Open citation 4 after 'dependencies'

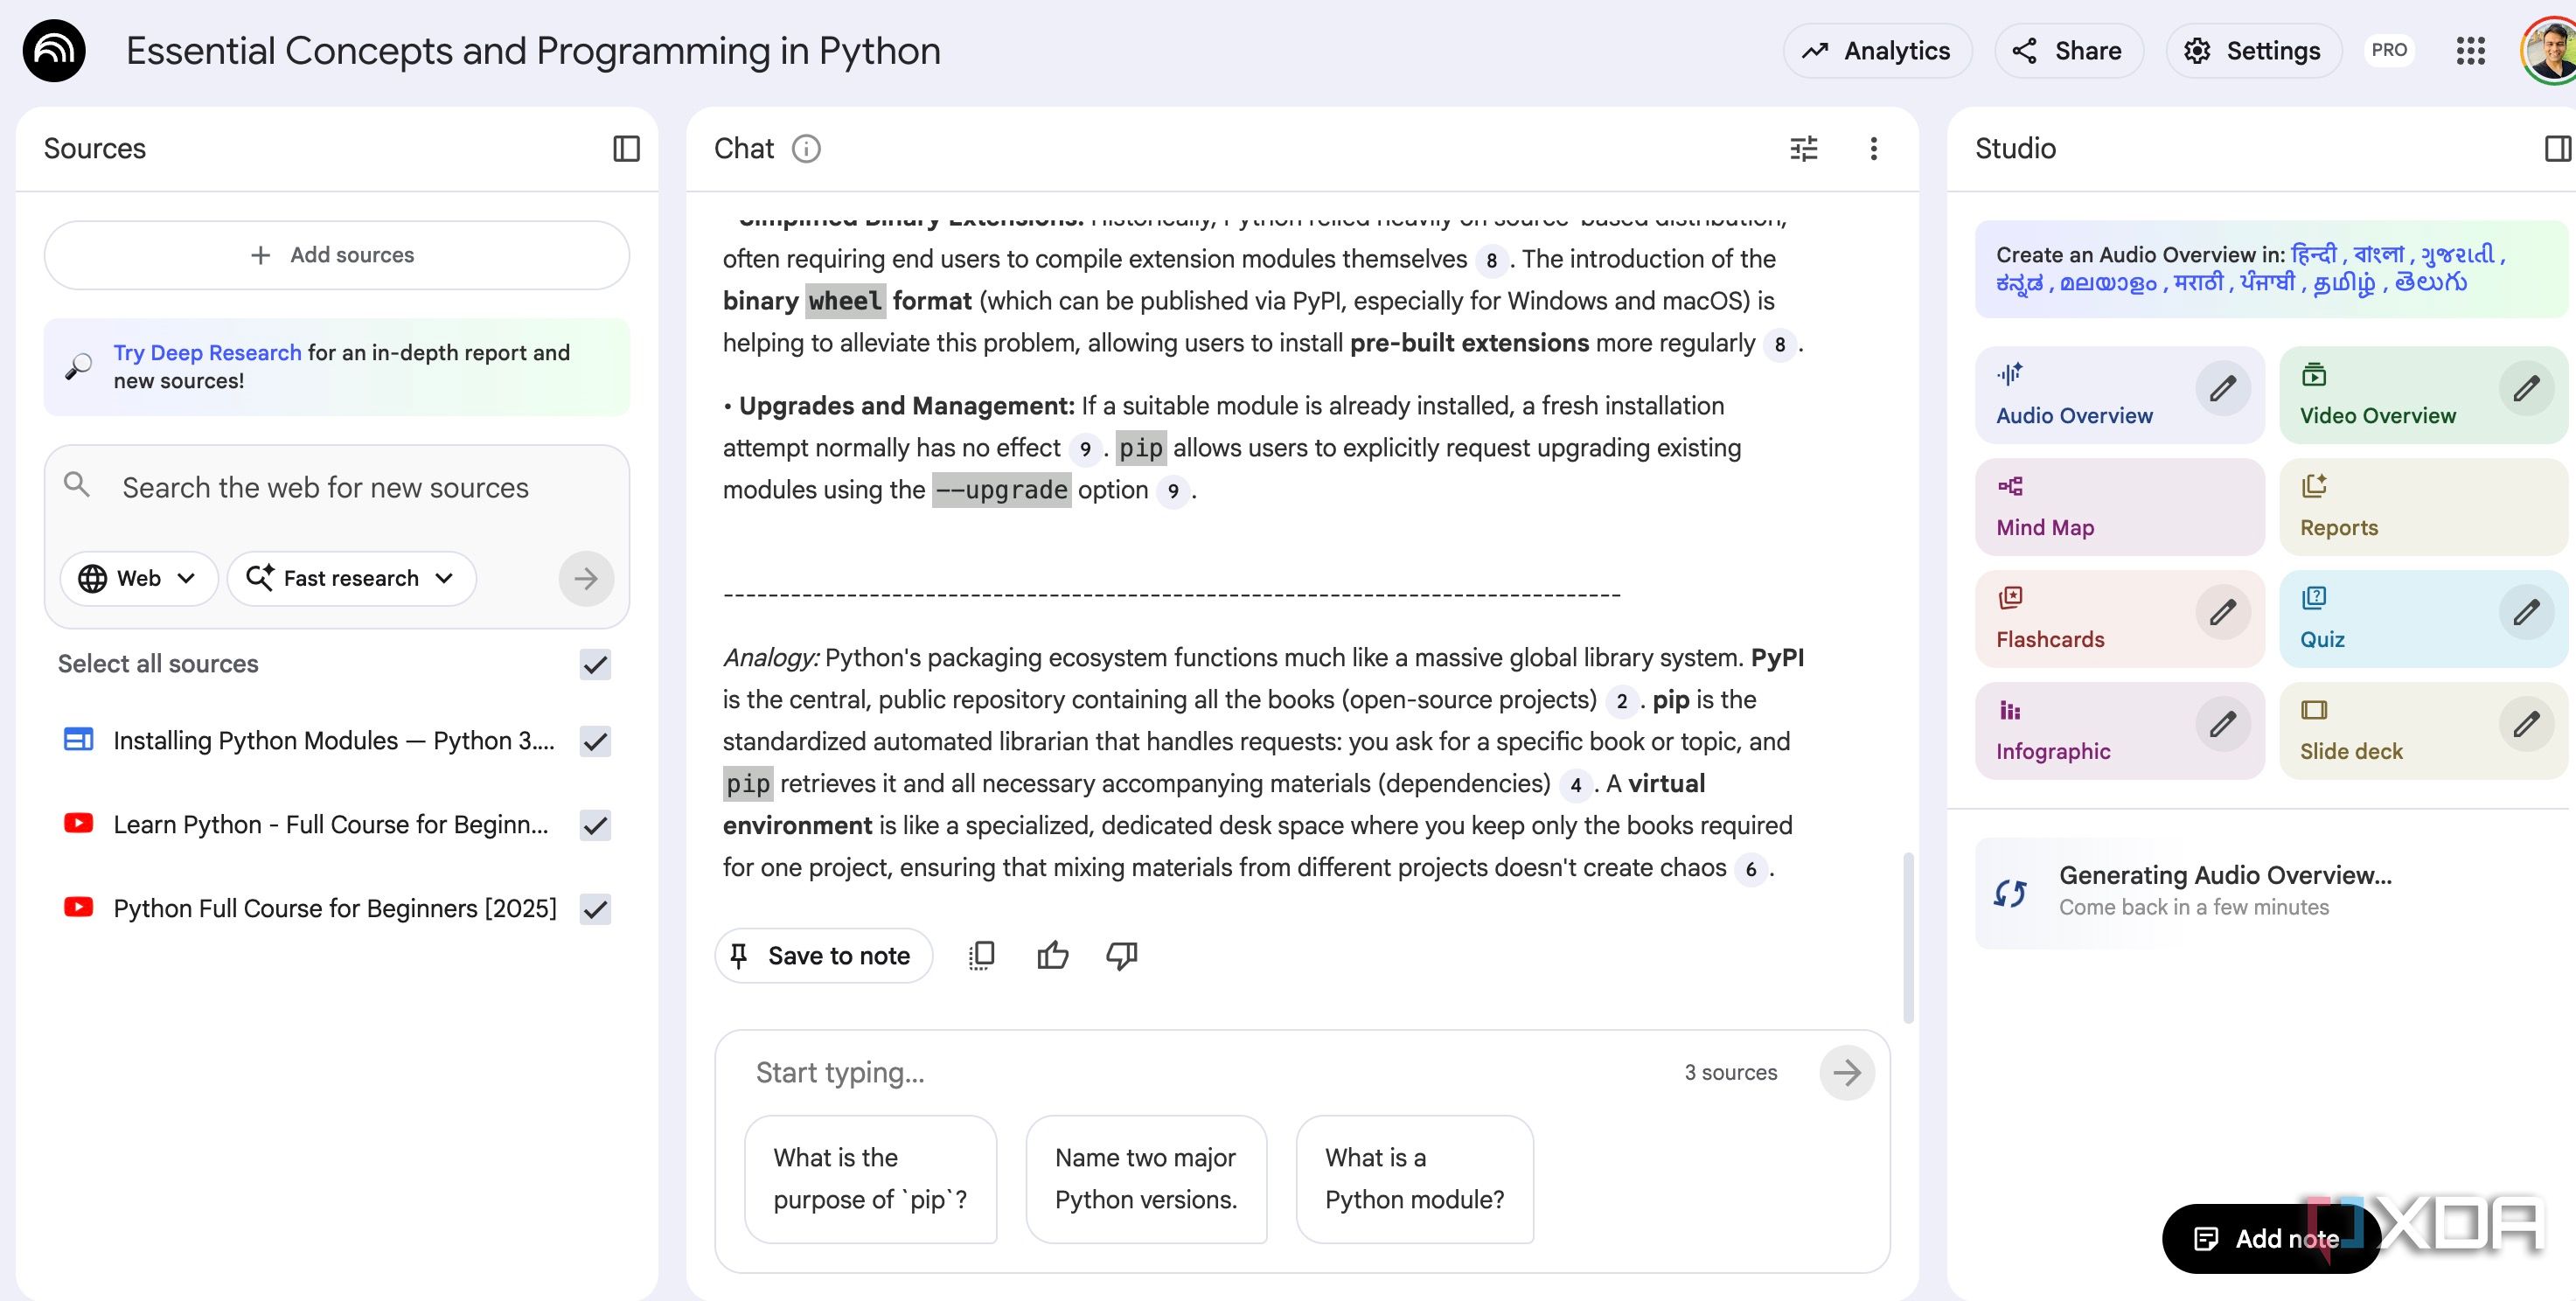(1575, 785)
